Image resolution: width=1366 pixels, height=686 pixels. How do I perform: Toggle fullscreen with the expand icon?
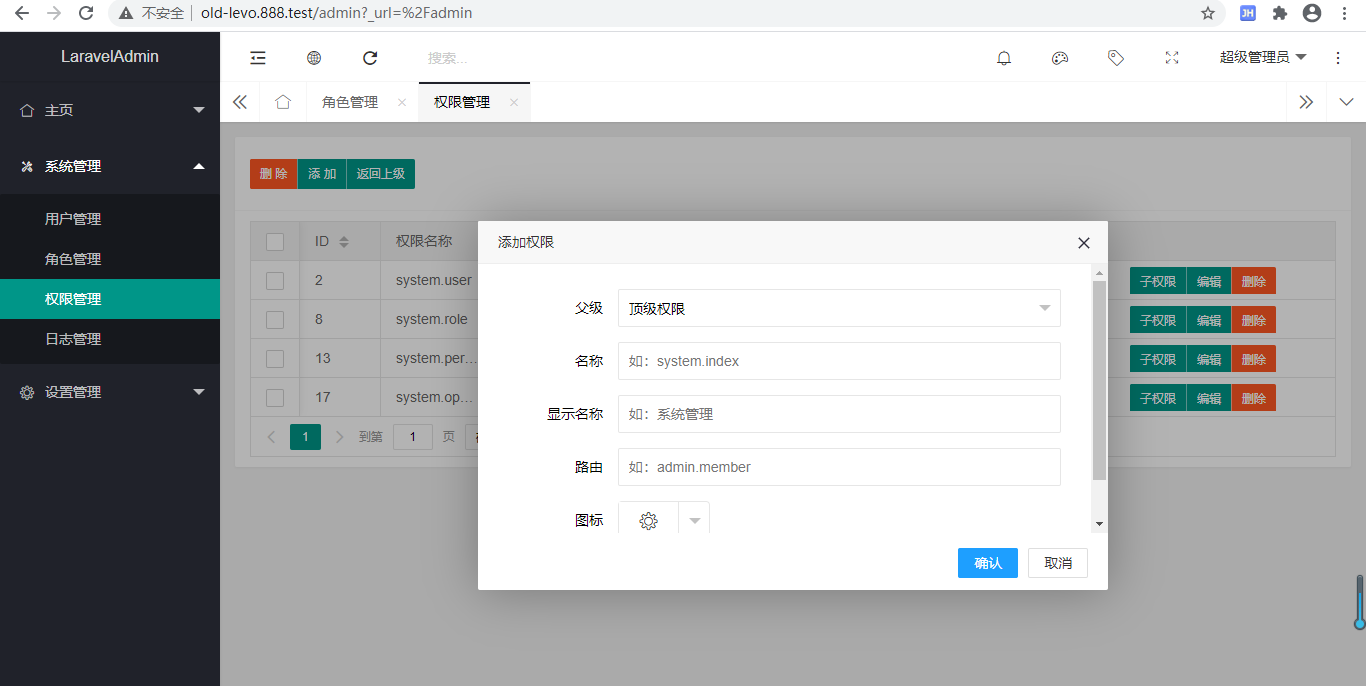point(1172,58)
